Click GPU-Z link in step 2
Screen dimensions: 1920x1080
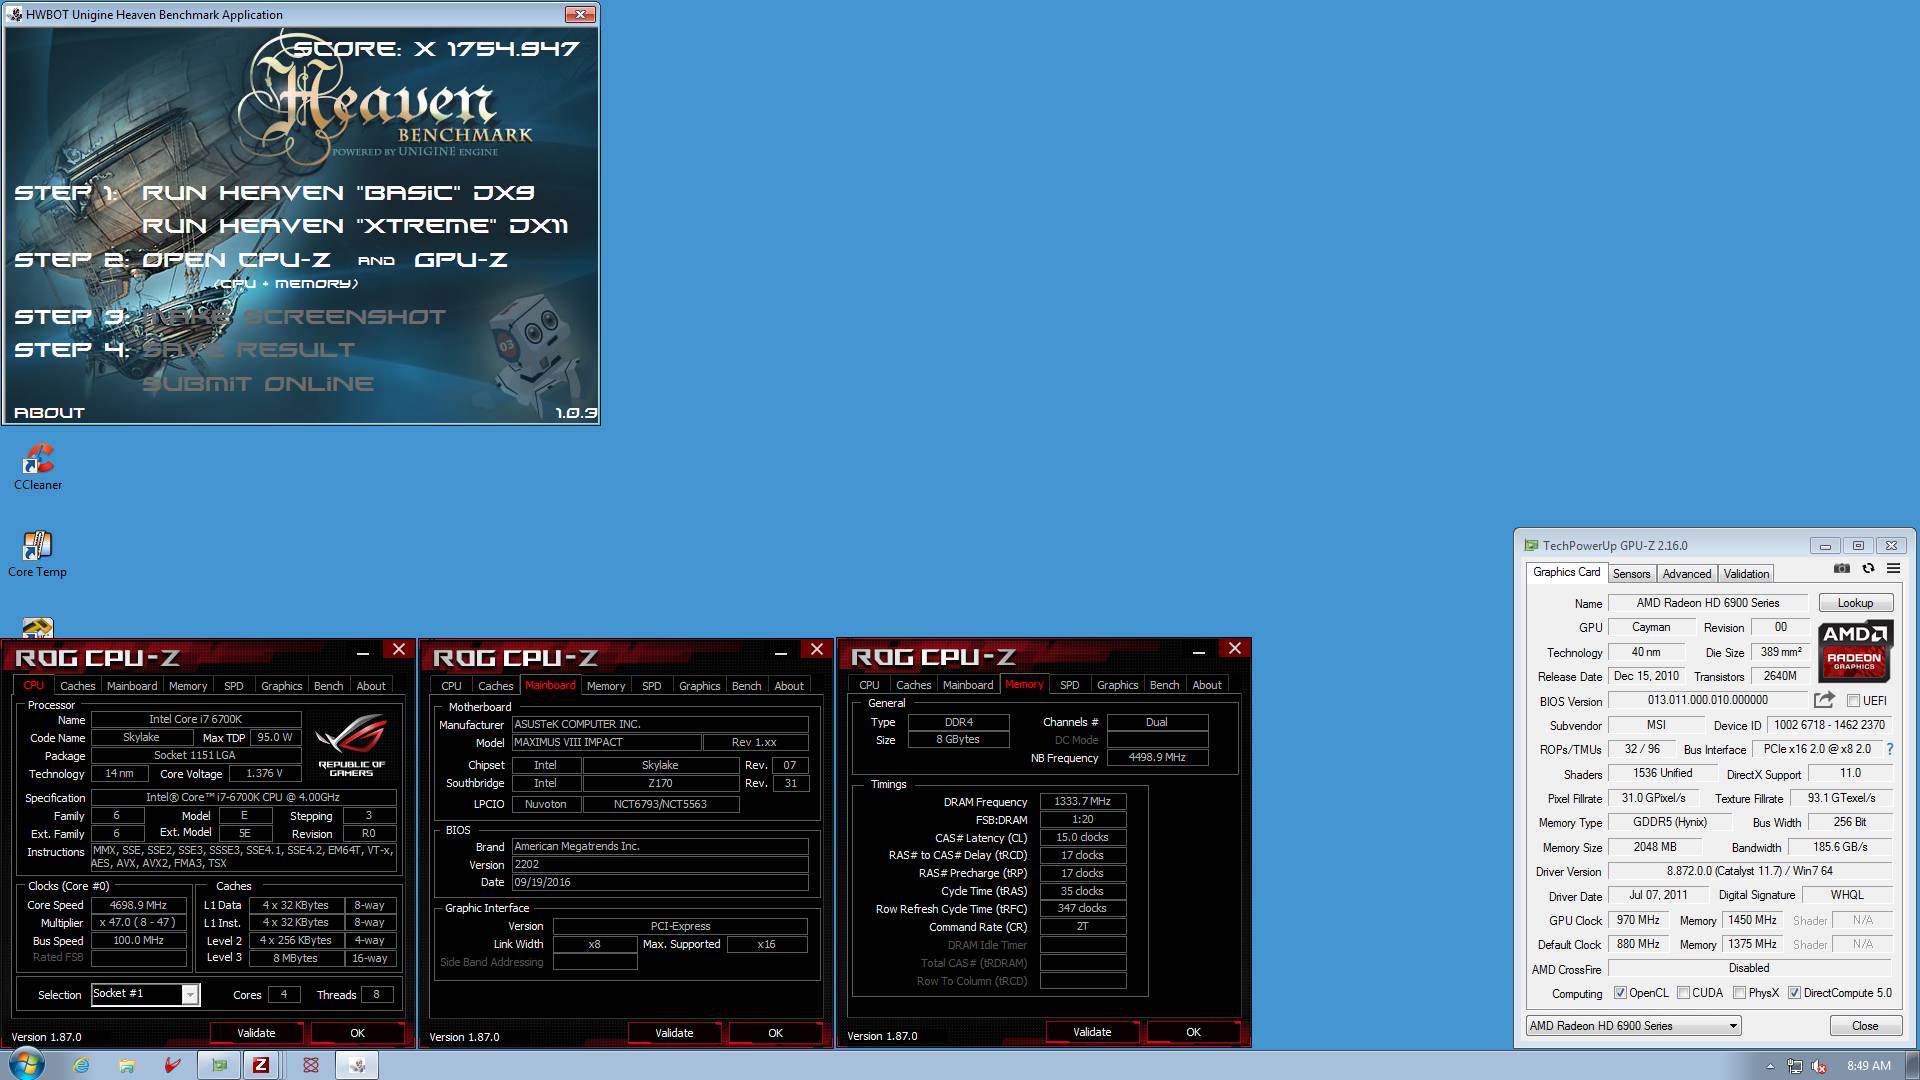coord(461,260)
